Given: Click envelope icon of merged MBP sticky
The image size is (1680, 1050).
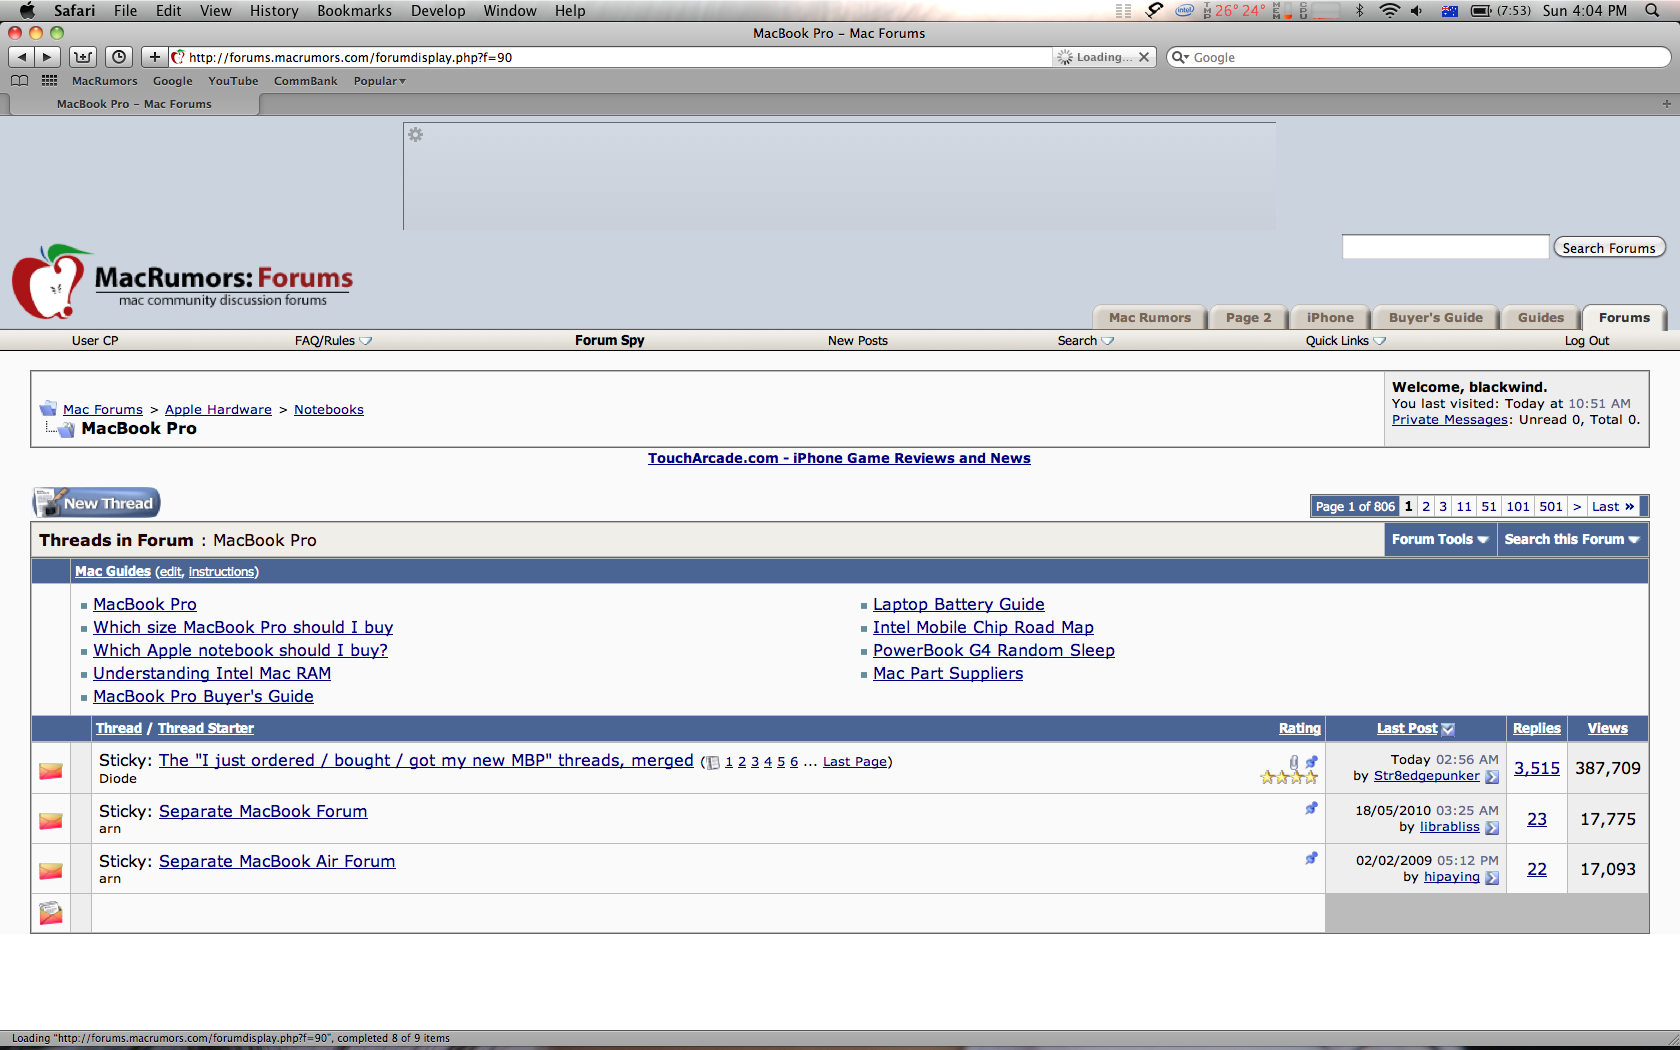Looking at the screenshot, I should (51, 770).
